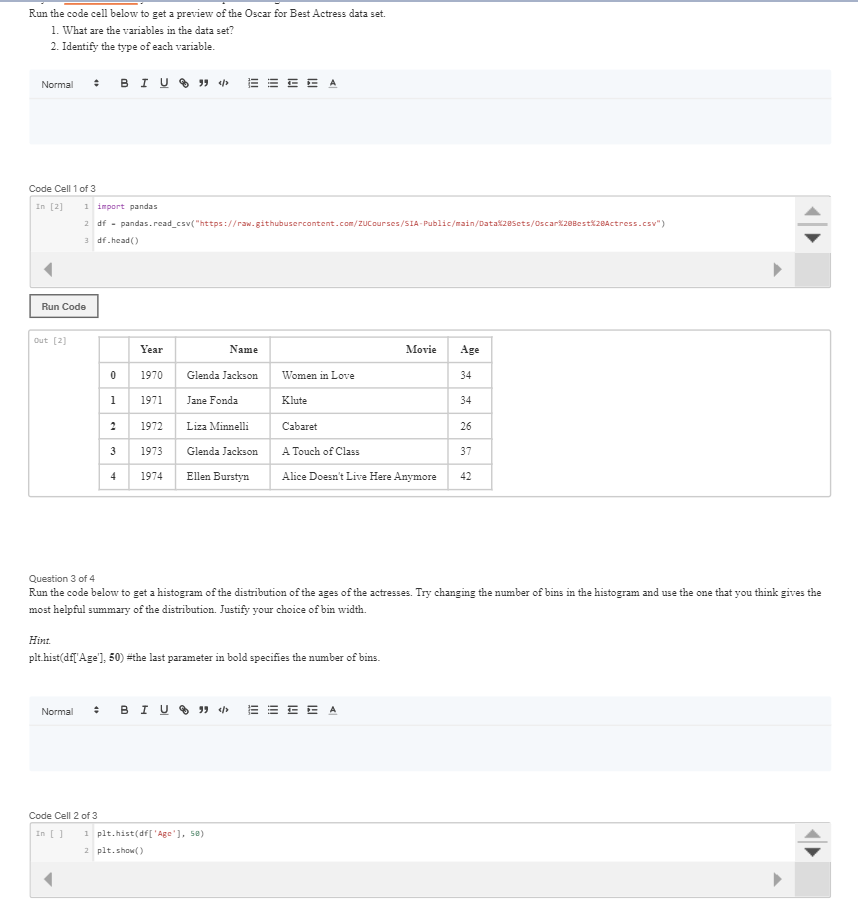Screen dimensions: 858x899
Task: Open the style dropdown in the second editor
Action: click(71, 711)
